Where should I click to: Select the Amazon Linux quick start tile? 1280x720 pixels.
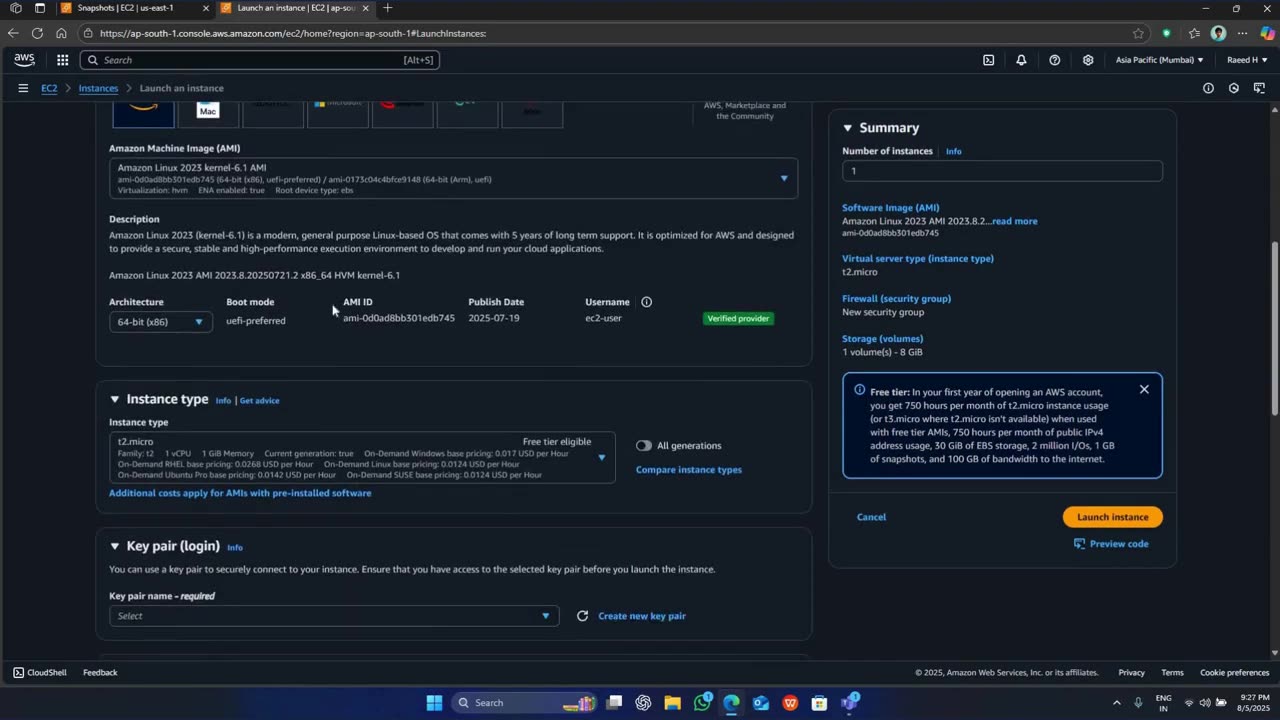coord(143,114)
